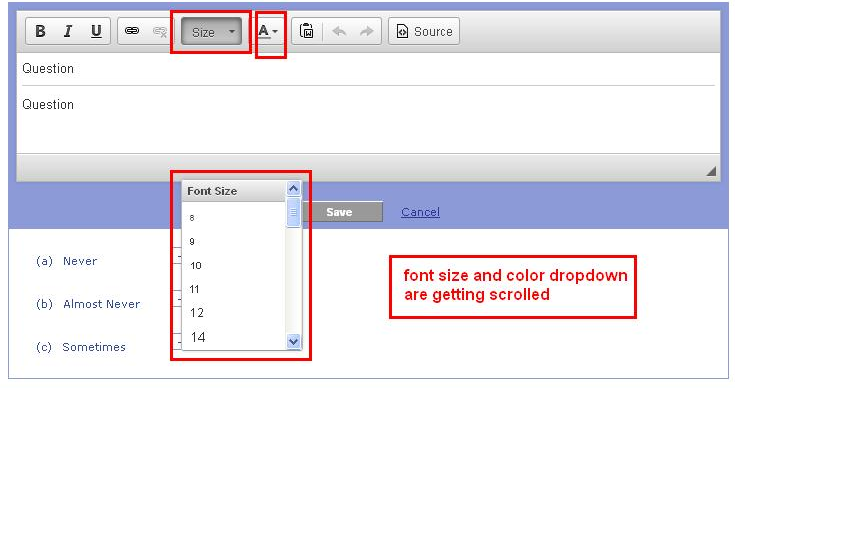Switch to Source view

[x=424, y=31]
